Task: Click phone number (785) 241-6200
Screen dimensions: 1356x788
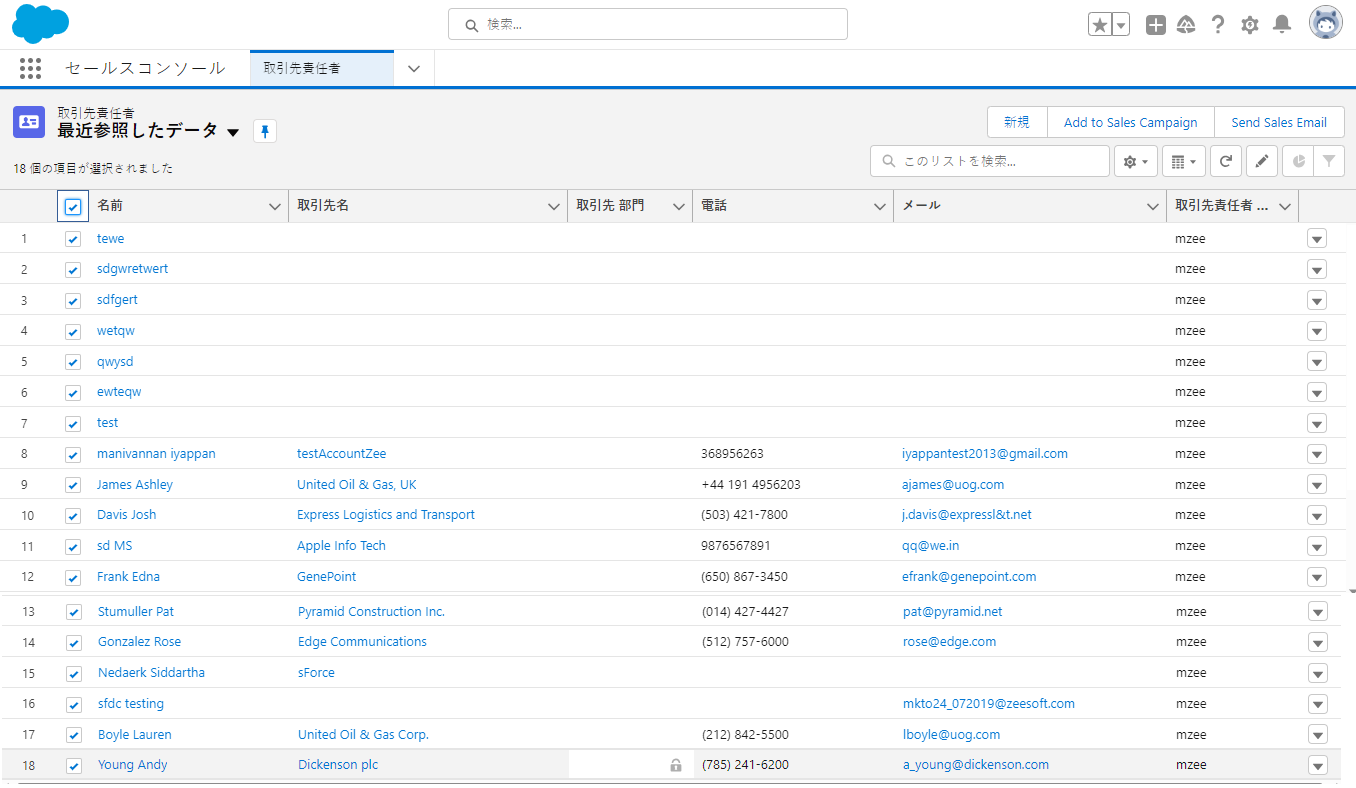Action: (745, 765)
